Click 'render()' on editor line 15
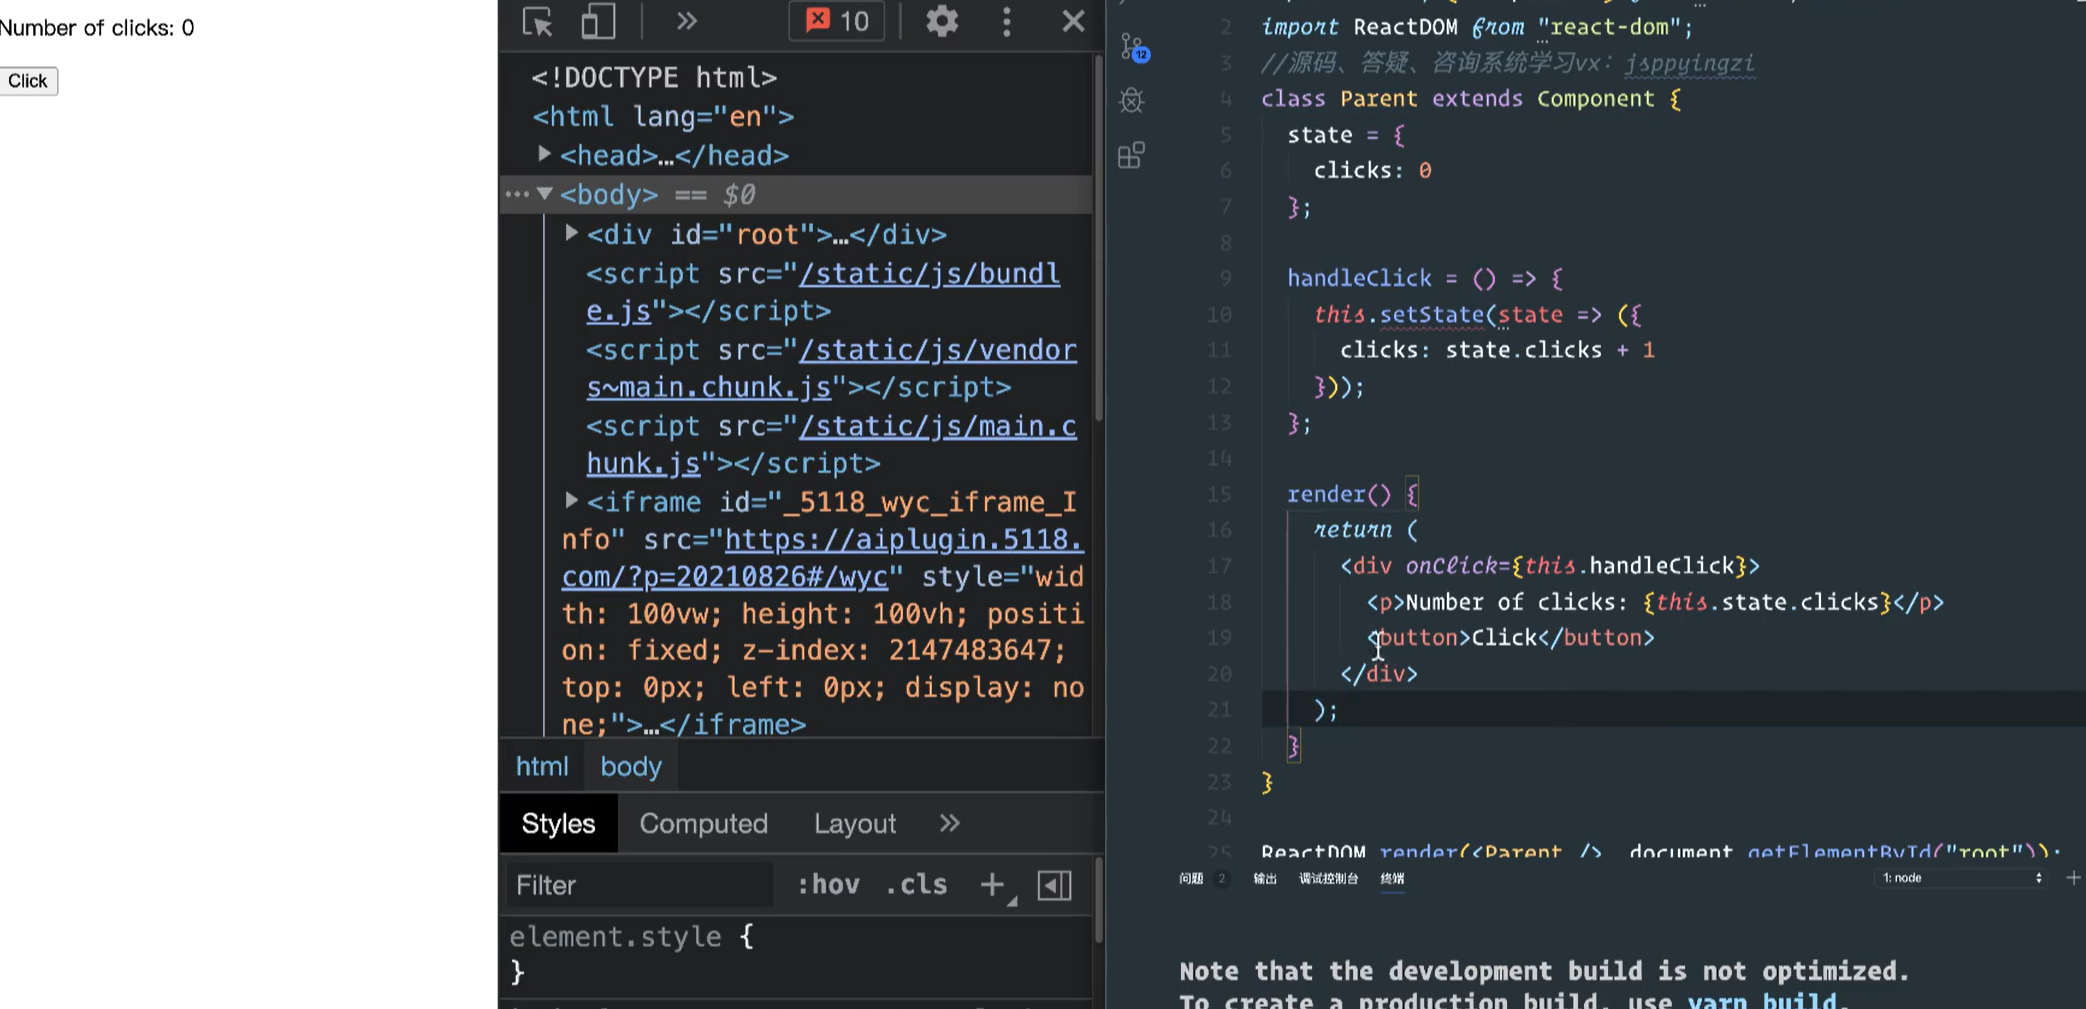This screenshot has height=1009, width=2086. coord(1339,494)
